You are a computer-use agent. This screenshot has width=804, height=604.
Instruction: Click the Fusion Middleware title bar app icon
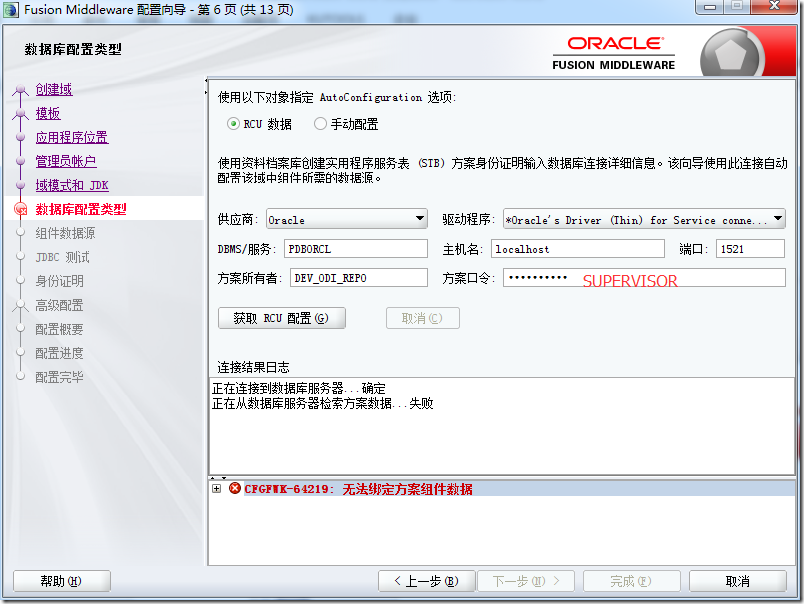[x=11, y=10]
